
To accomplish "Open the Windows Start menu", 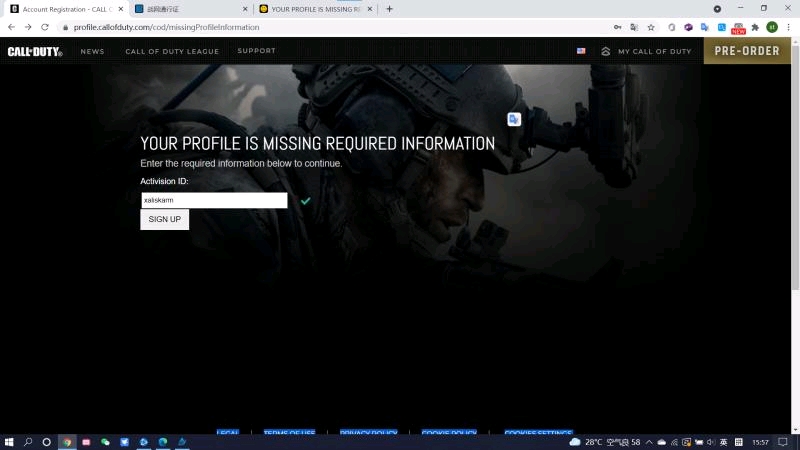I will (9, 442).
